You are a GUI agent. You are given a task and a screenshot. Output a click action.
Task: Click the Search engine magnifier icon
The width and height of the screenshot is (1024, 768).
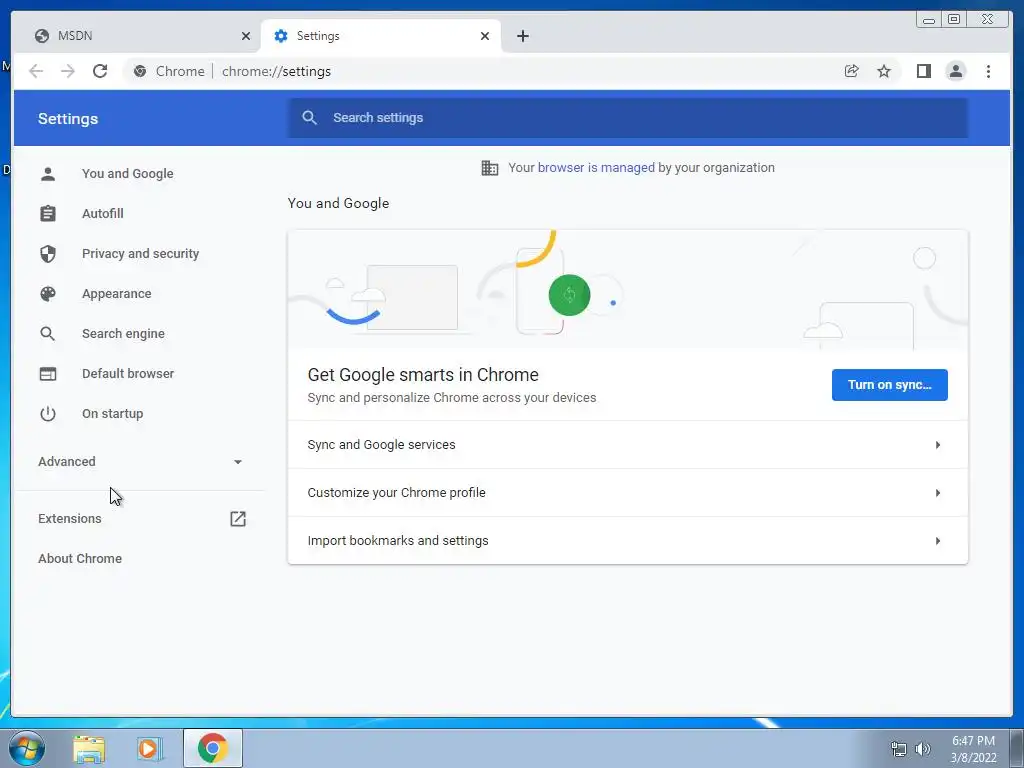point(48,334)
